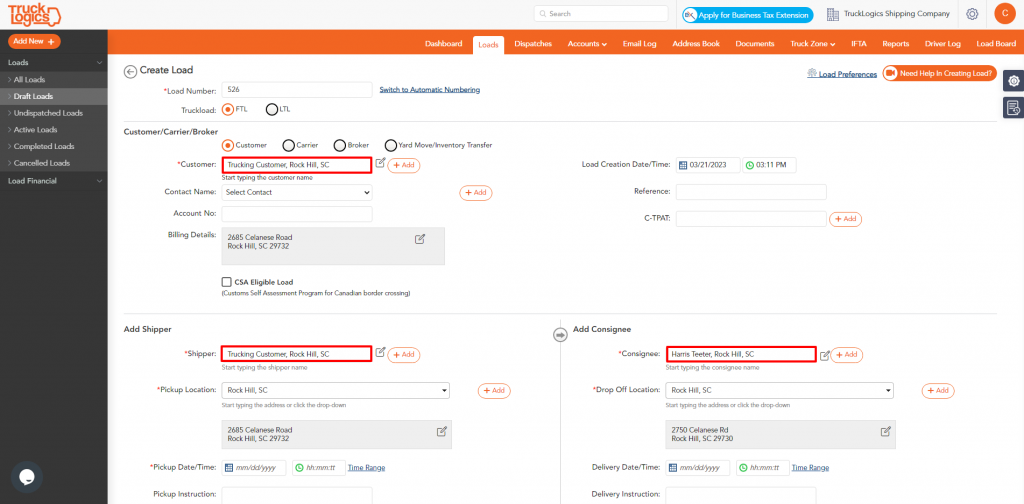
Task: Select Undispatched Loads in sidebar
Action: [54, 113]
